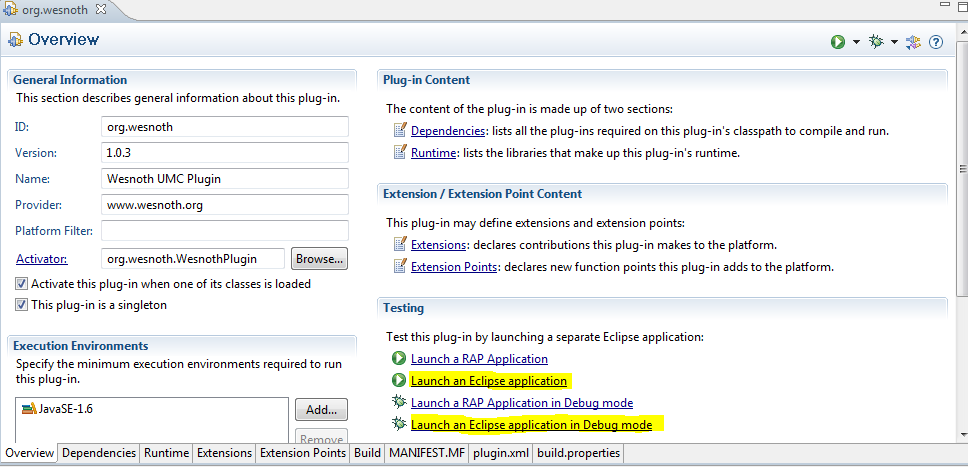Select the JavaSE-1.6 execution environment entry
Image resolution: width=968 pixels, height=467 pixels.
click(x=58, y=409)
